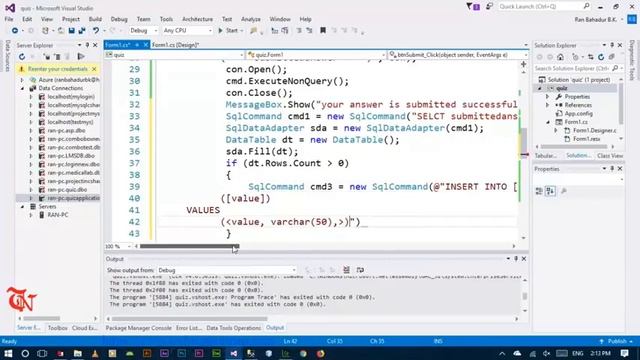The height and width of the screenshot is (360, 640).
Task: Collapse the Data Connections node
Action: (x=22, y=88)
